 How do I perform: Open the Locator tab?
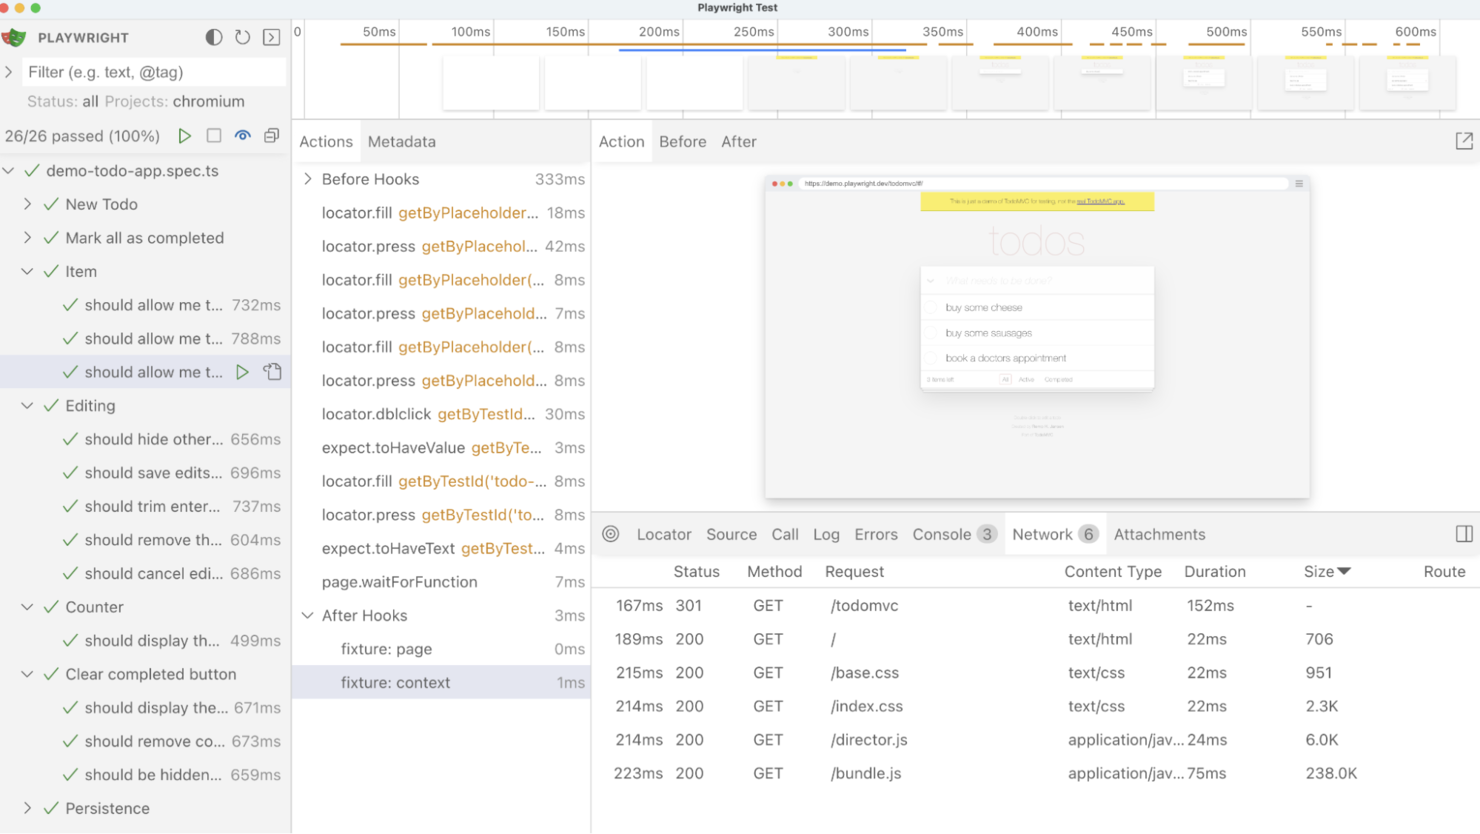664,534
